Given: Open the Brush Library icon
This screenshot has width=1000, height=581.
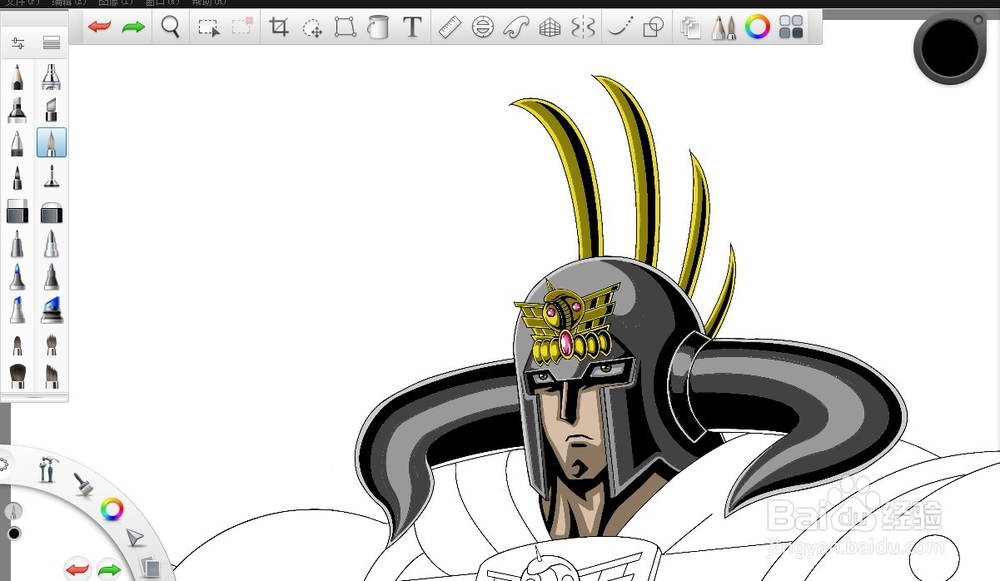Looking at the screenshot, I should (x=52, y=43).
